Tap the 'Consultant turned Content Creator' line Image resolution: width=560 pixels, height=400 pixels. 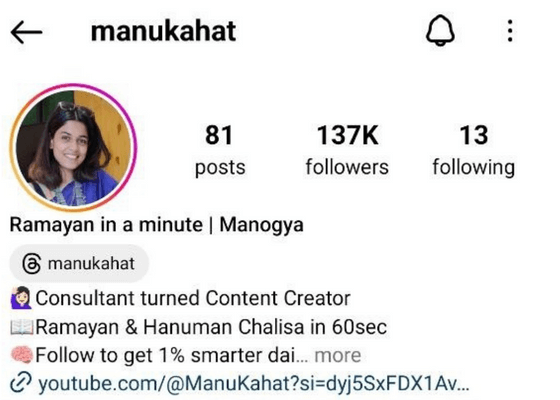coord(193,298)
